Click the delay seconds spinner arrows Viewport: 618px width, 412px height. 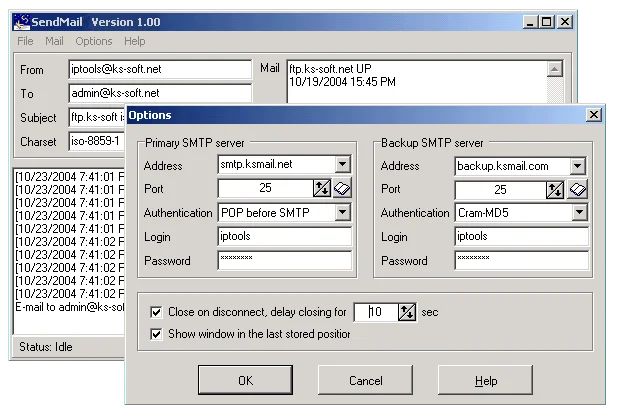[407, 312]
